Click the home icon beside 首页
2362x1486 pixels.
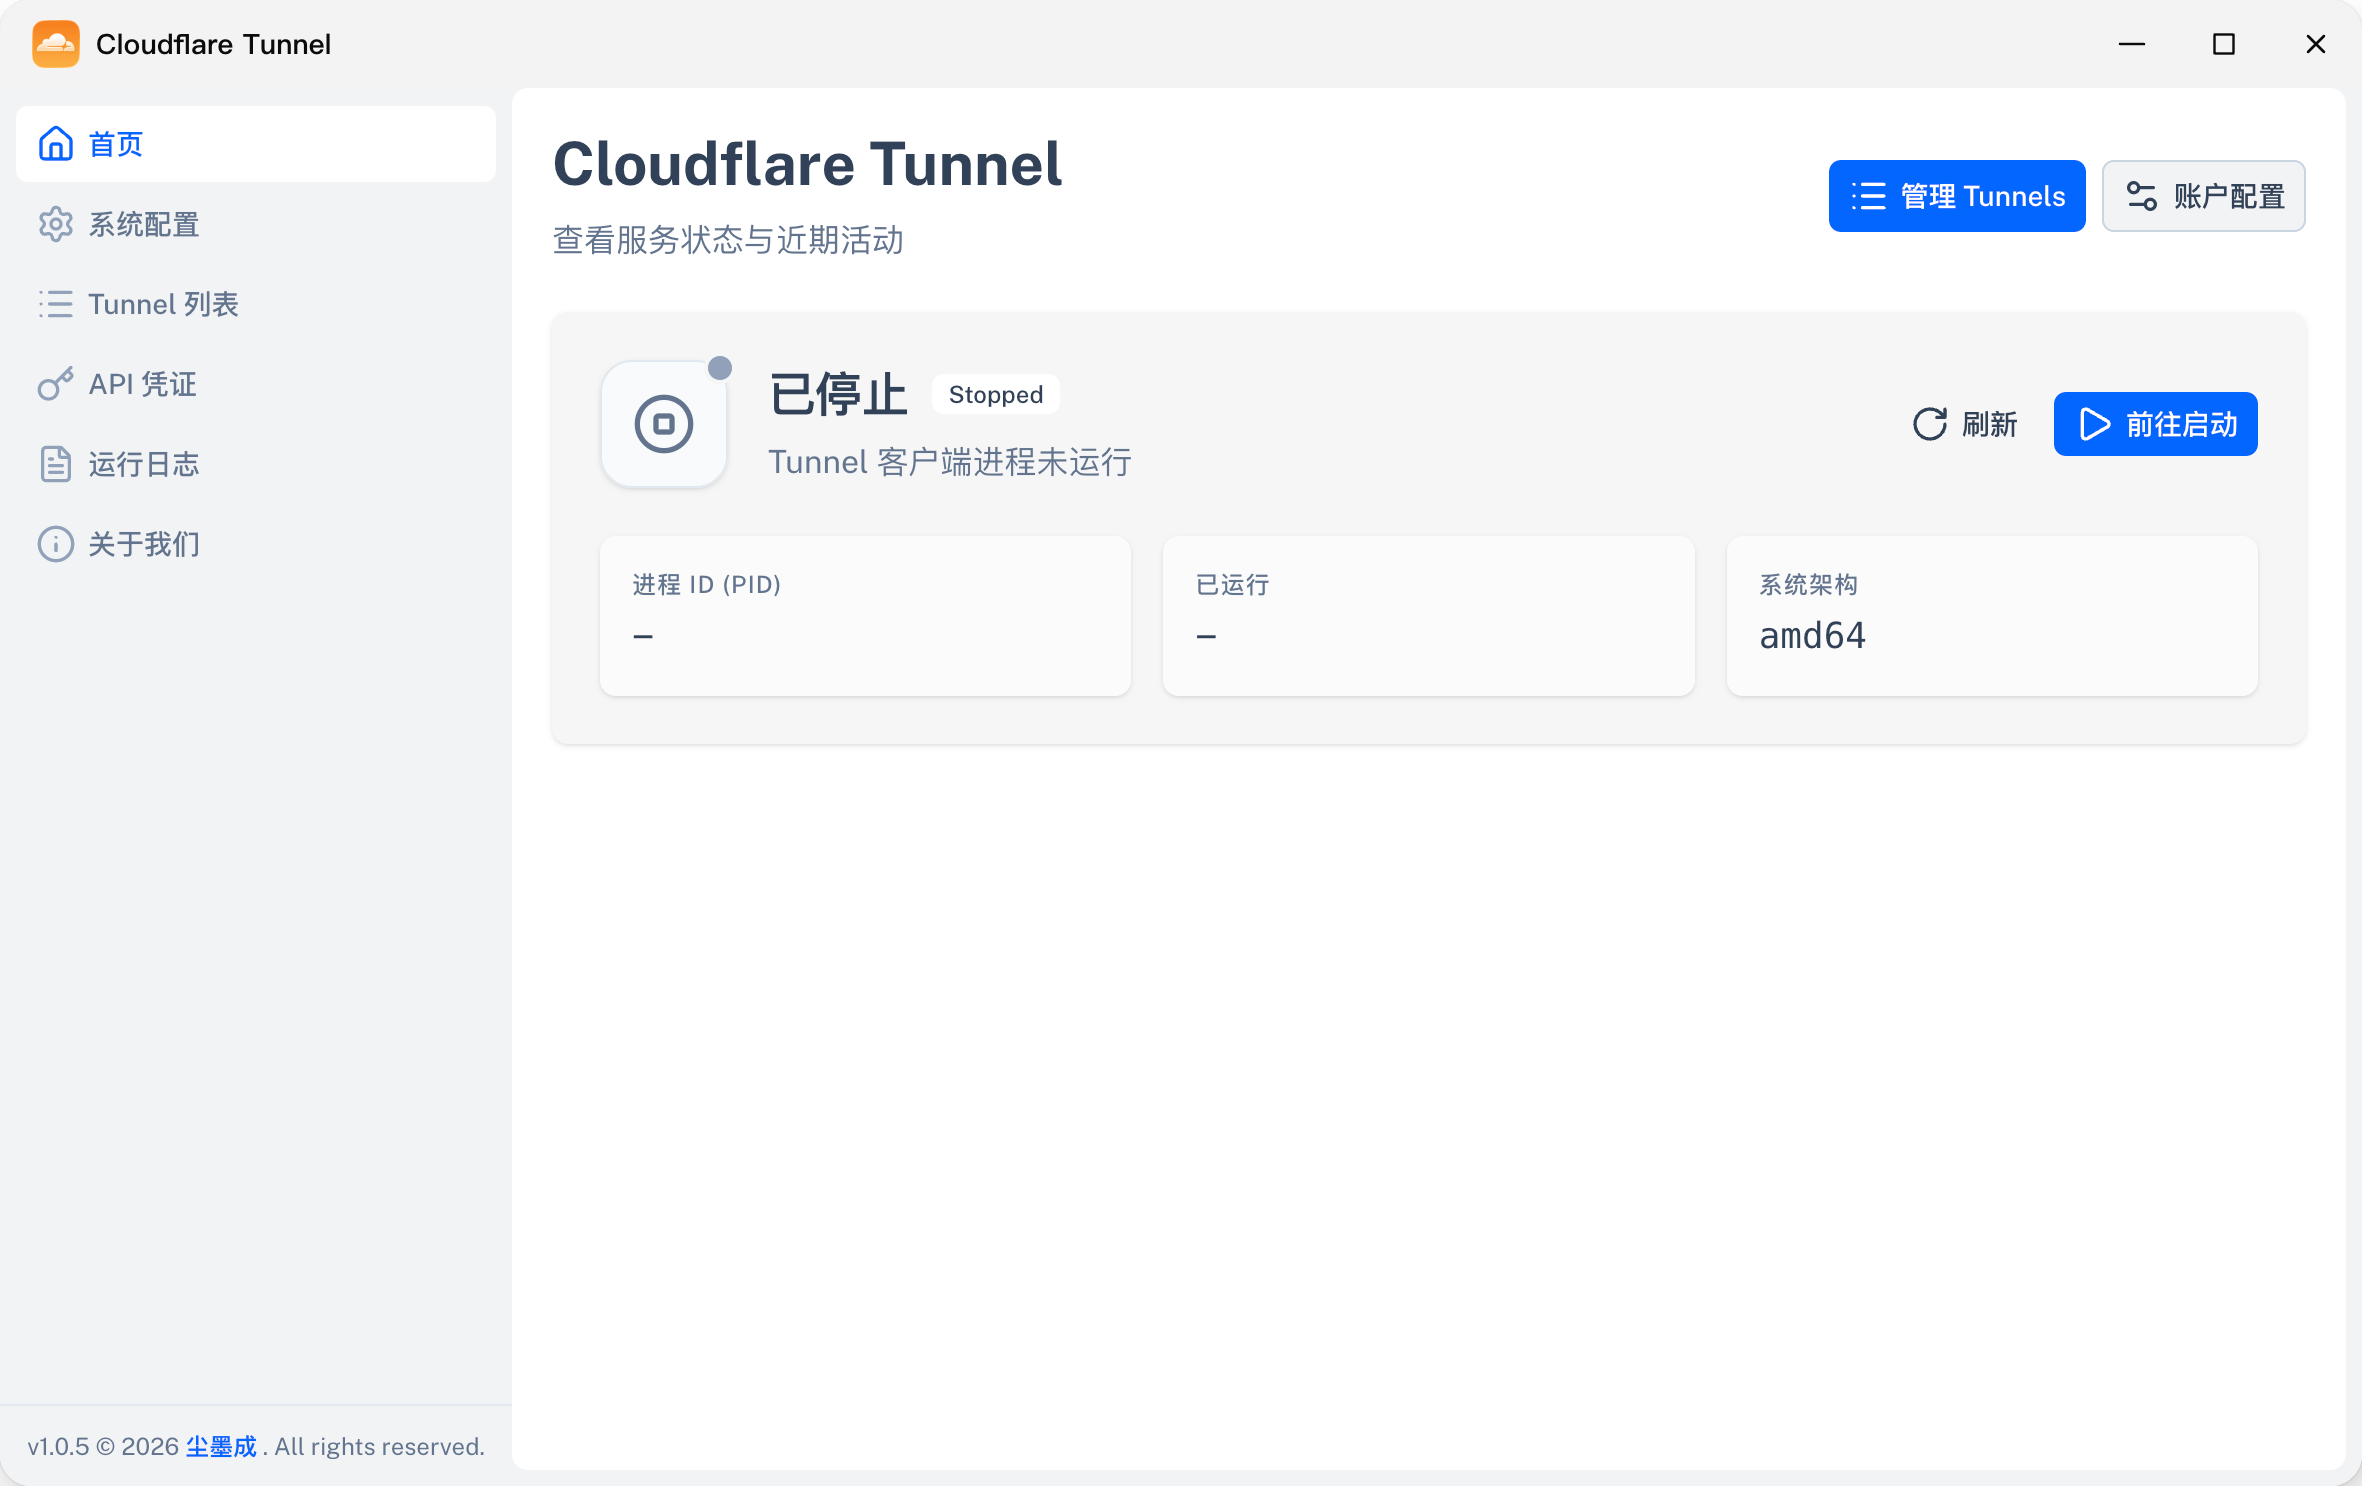(55, 144)
